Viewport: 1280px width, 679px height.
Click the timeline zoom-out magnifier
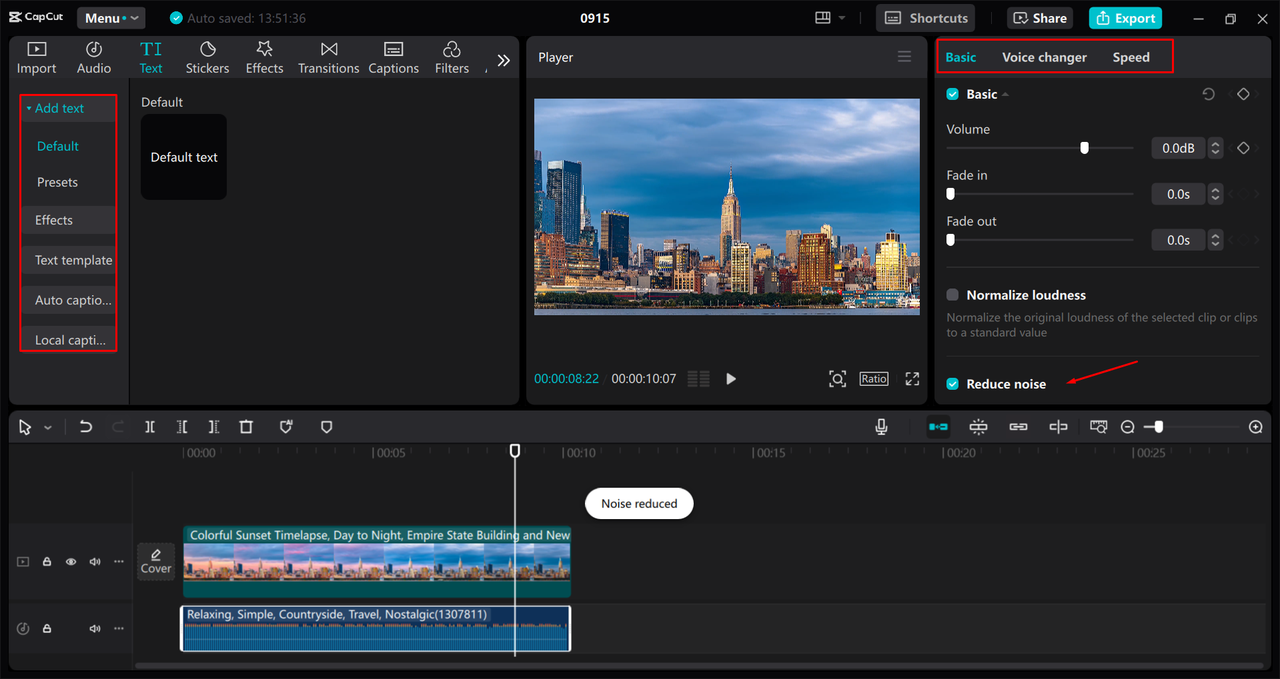tap(1128, 427)
